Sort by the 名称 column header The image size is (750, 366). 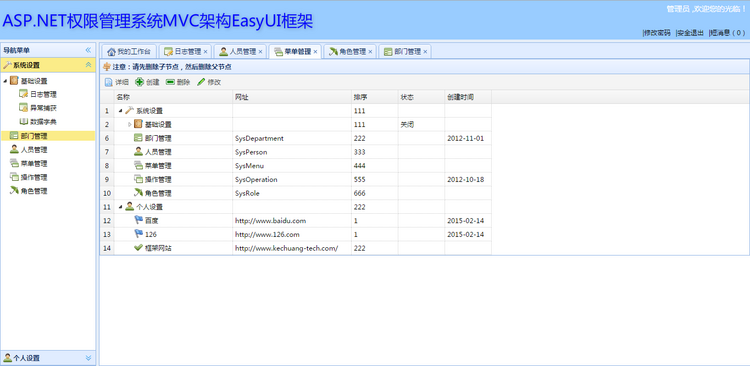coord(173,97)
